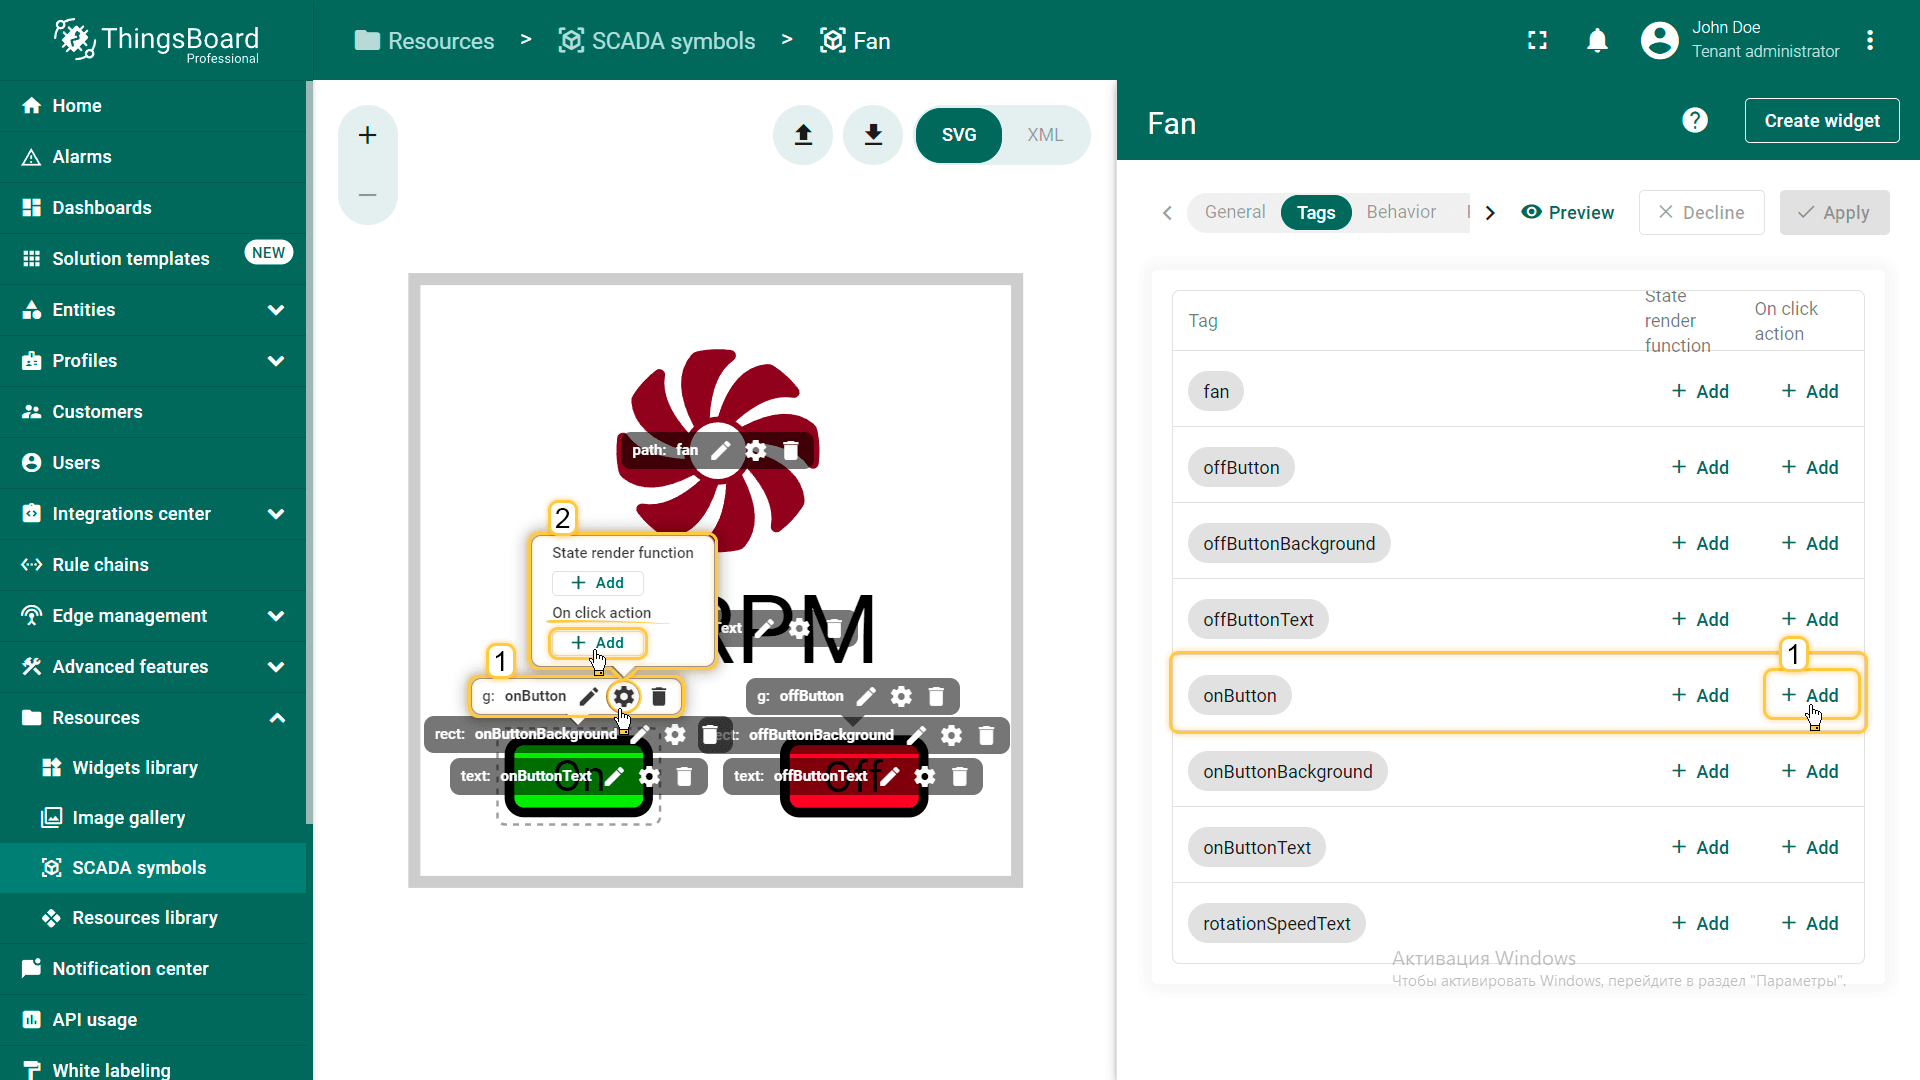Viewport: 1920px width, 1080px height.
Task: Click Preview eye button
Action: [1567, 212]
